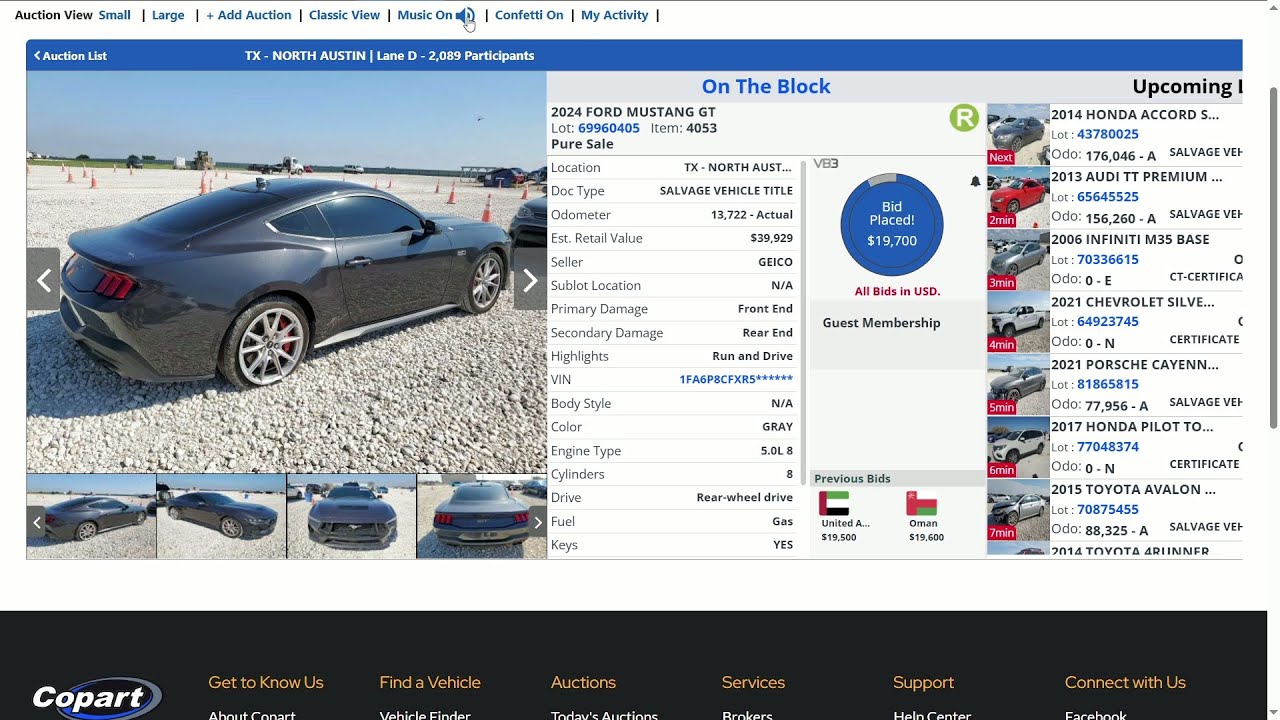Click the Copart logo in footer
Viewport: 1280px width, 720px height.
[97, 697]
